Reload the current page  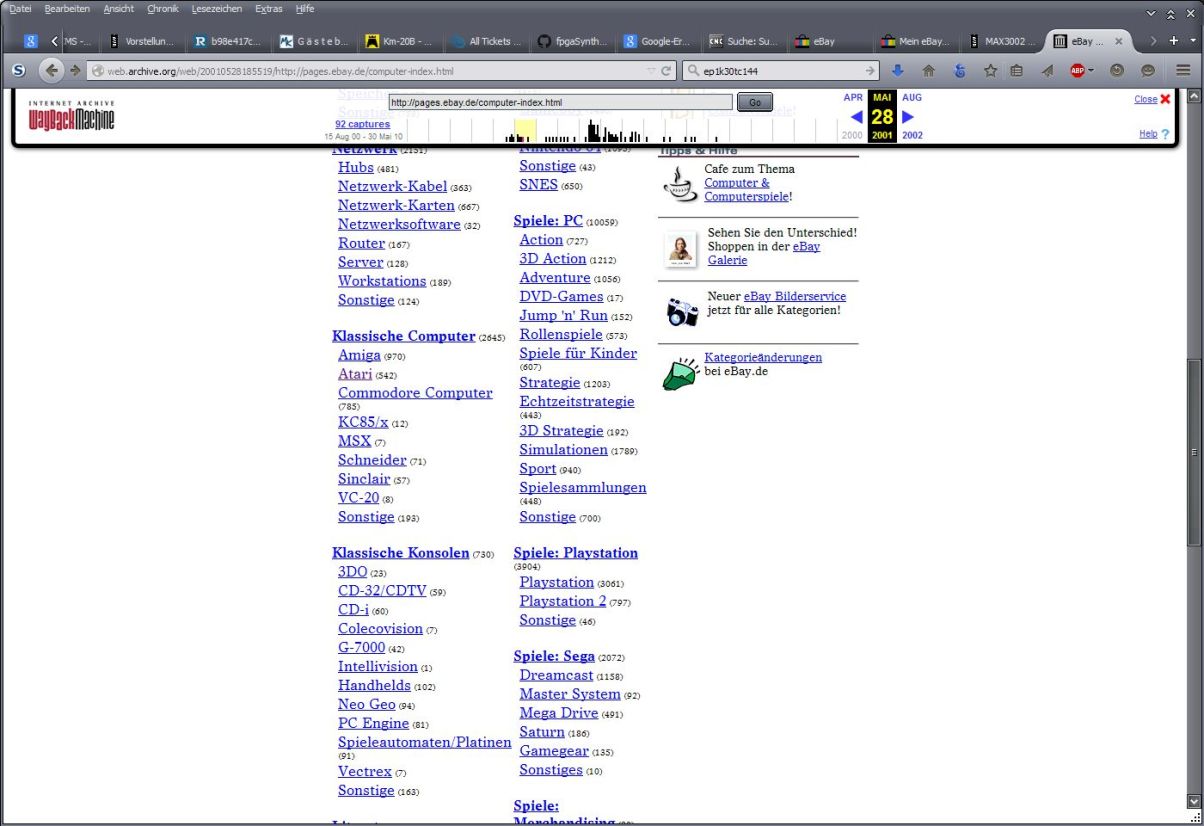(667, 71)
